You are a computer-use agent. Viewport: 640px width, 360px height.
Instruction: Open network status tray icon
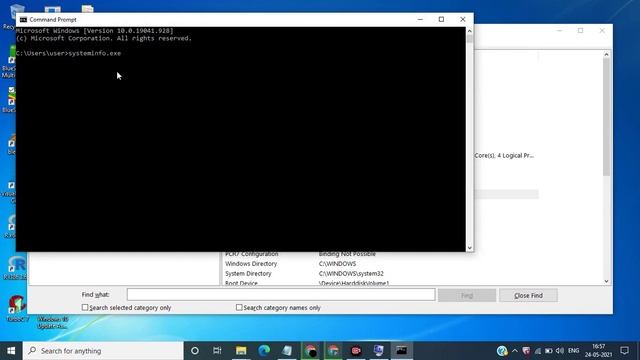click(538, 351)
